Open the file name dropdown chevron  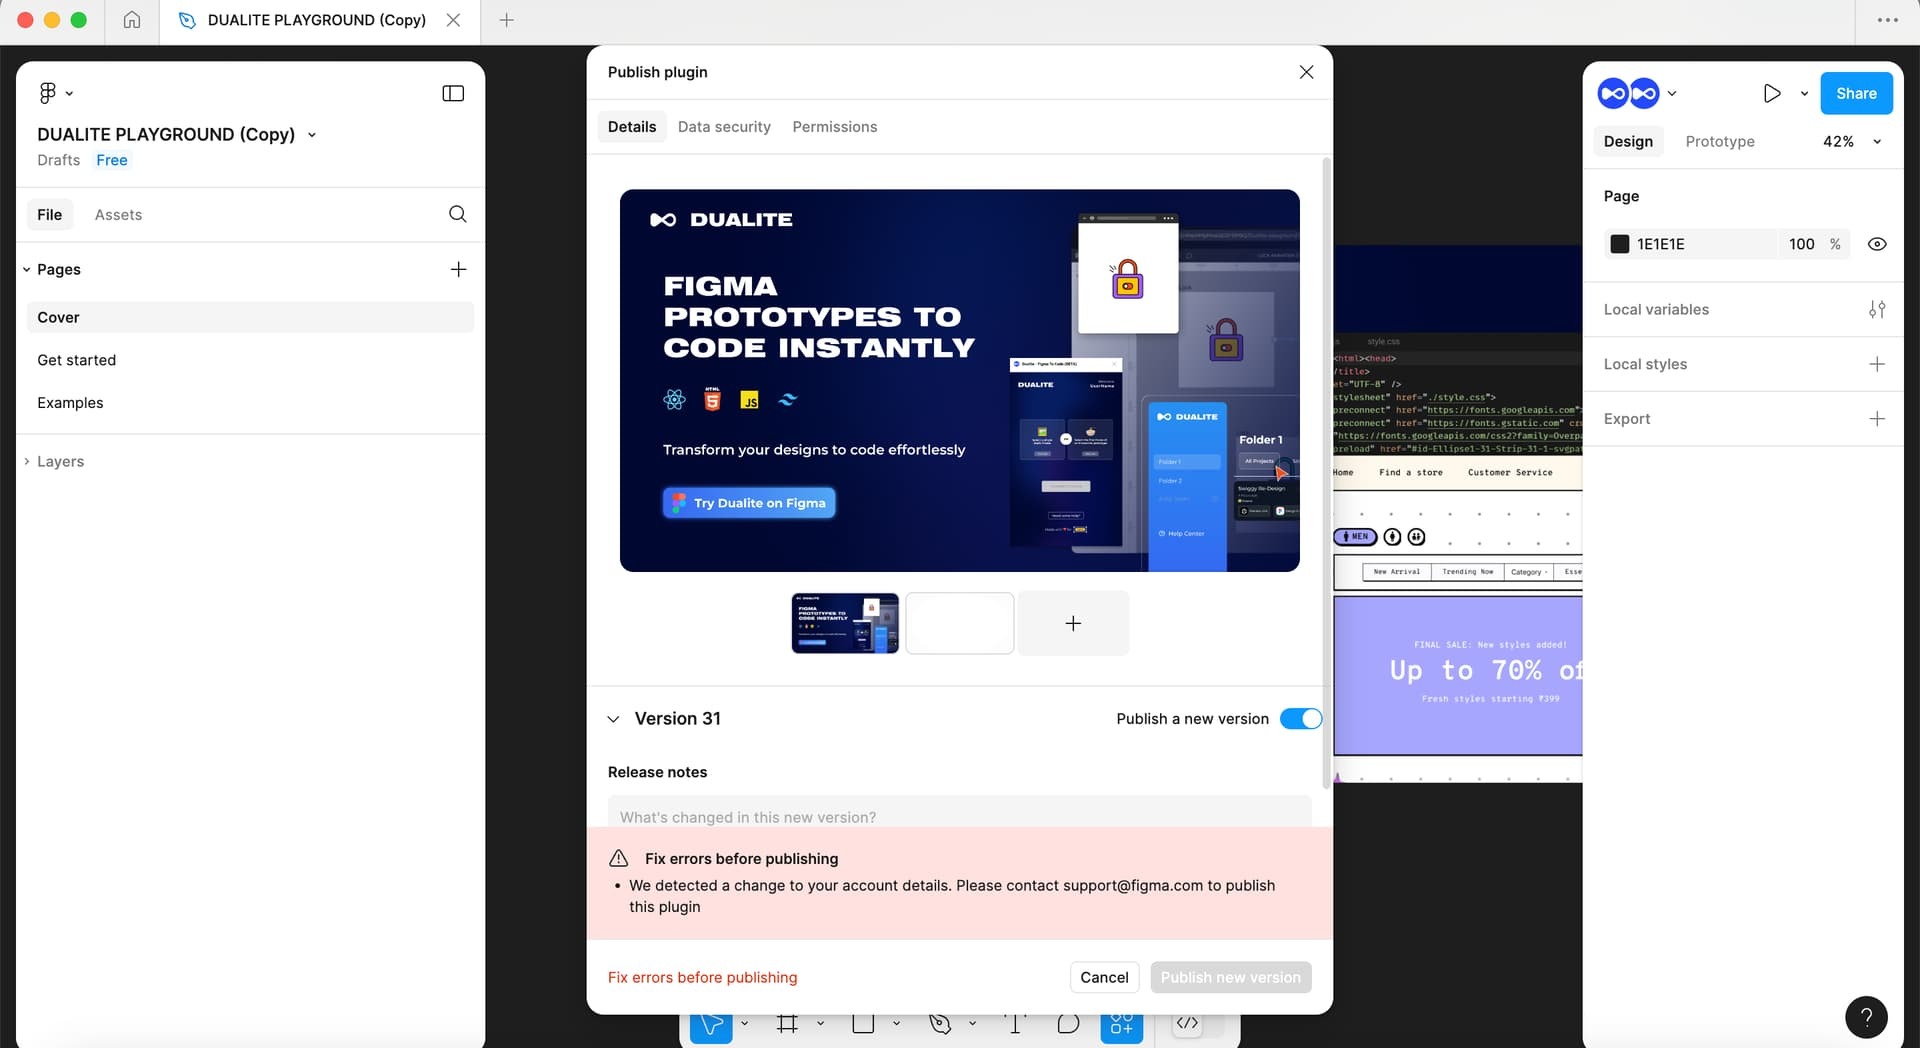point(312,135)
